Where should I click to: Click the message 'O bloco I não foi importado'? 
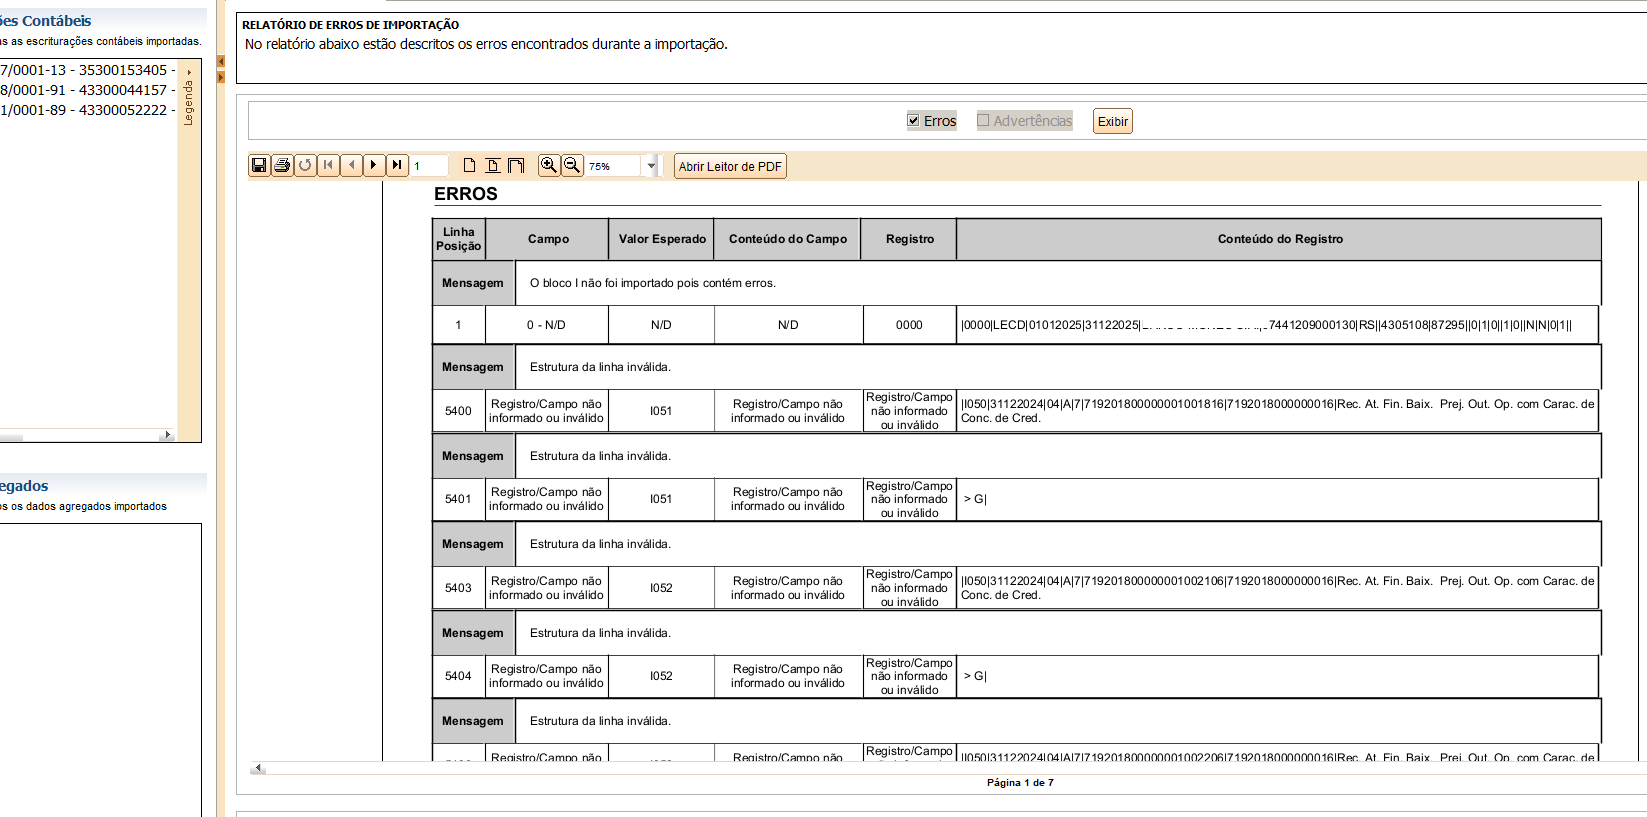tap(653, 283)
